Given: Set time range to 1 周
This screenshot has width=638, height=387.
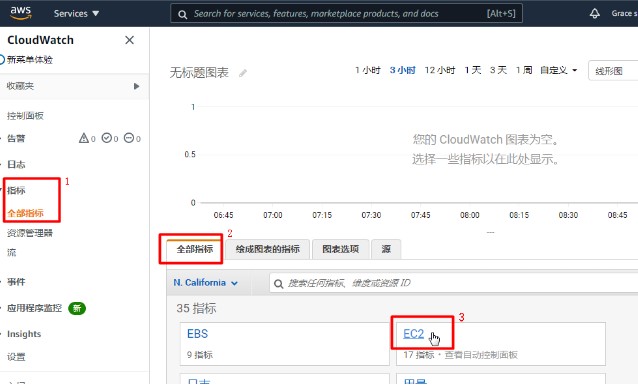Looking at the screenshot, I should [x=524, y=70].
